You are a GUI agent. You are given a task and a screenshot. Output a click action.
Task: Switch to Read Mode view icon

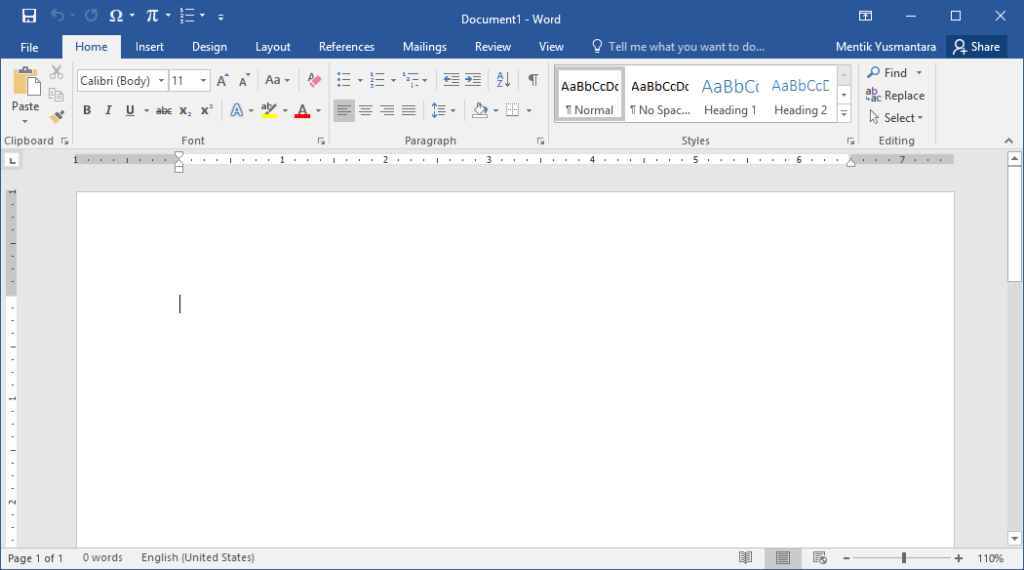pos(745,558)
